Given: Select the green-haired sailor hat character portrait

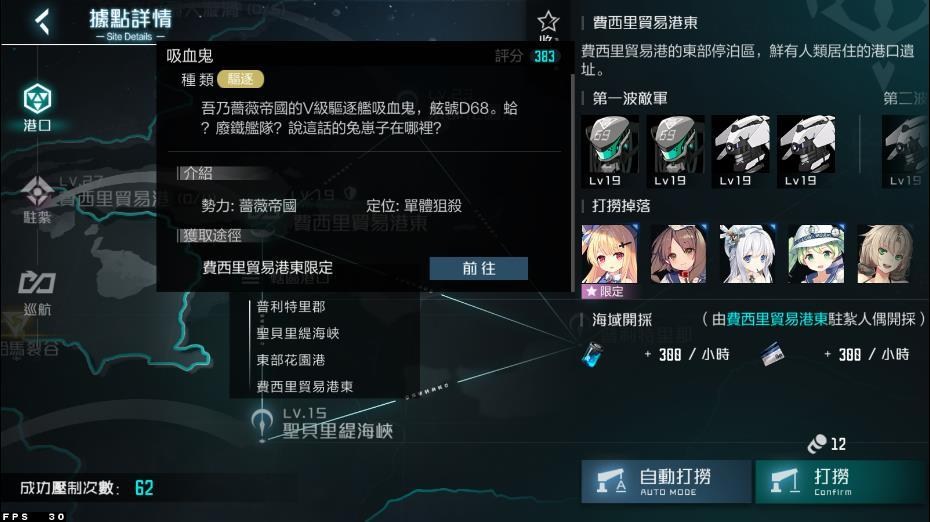Looking at the screenshot, I should tap(816, 254).
